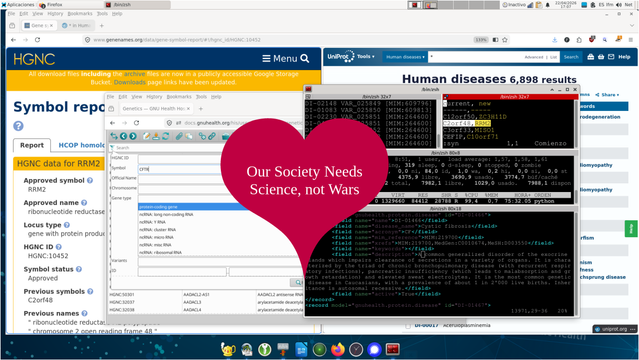
Task: Select the Report tab on HGNC page
Action: coord(32,145)
